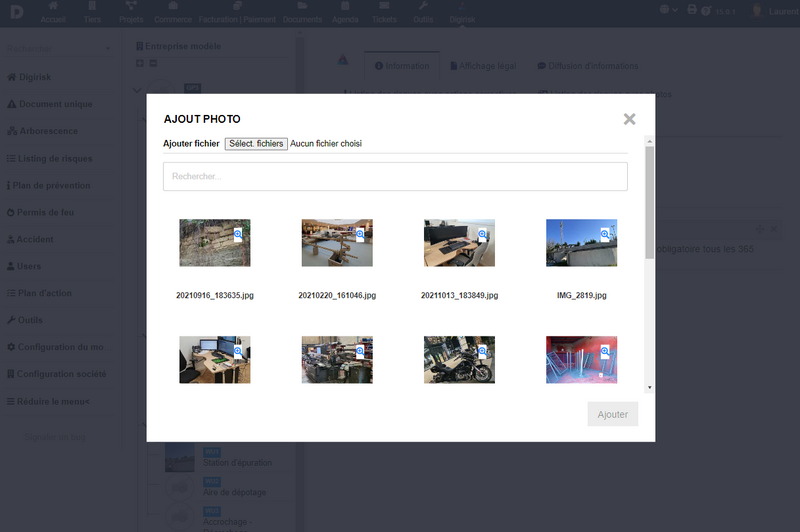The height and width of the screenshot is (532, 800).
Task: Zoom magnifier on desk with monitors photo
Action: [x=238, y=351]
